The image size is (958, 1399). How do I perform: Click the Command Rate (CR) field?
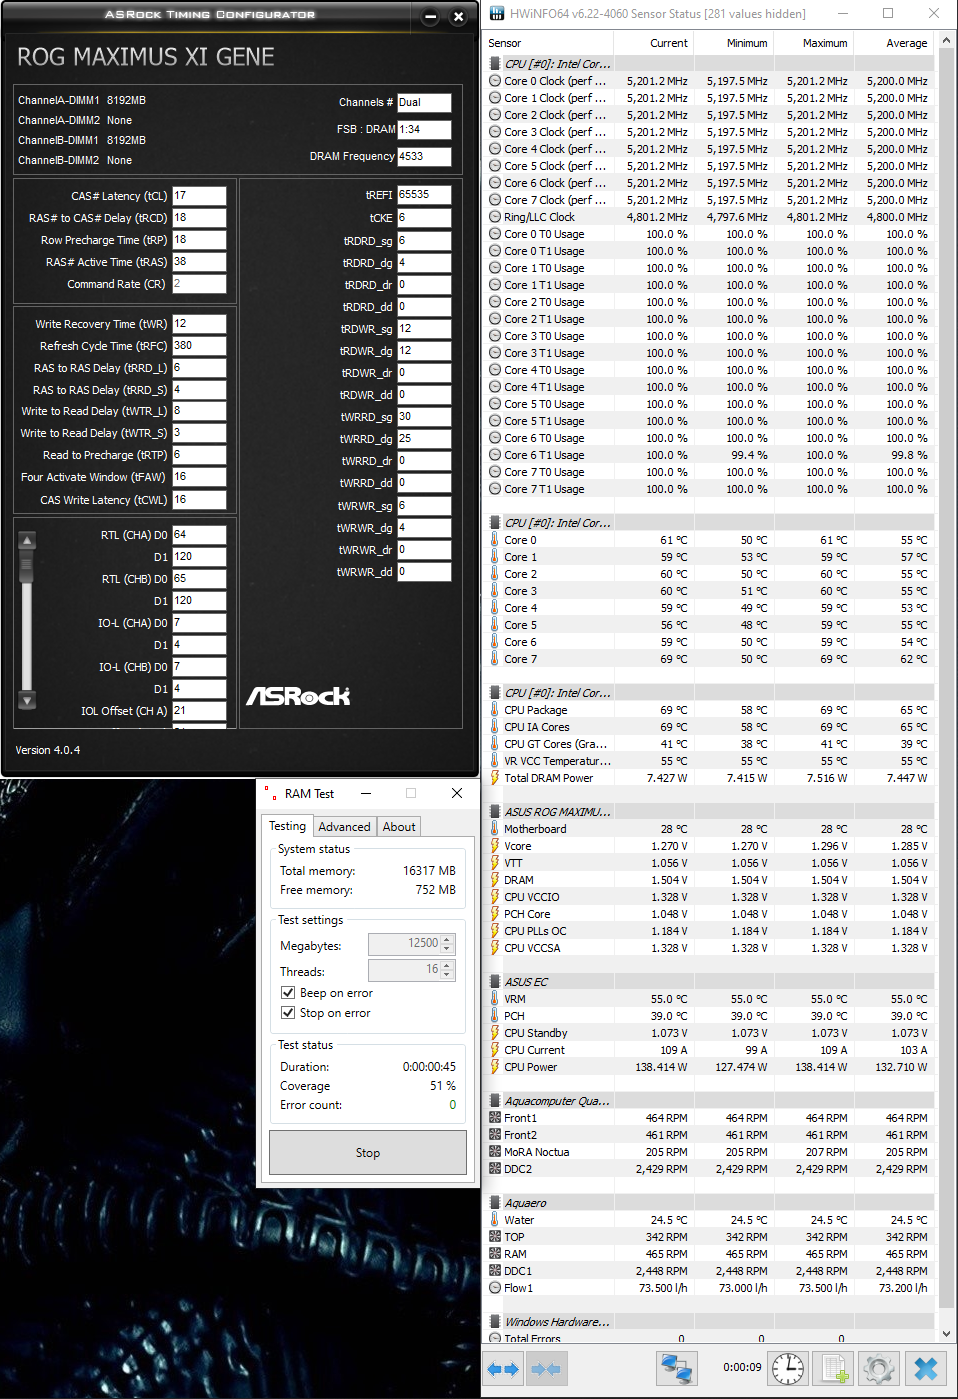199,284
